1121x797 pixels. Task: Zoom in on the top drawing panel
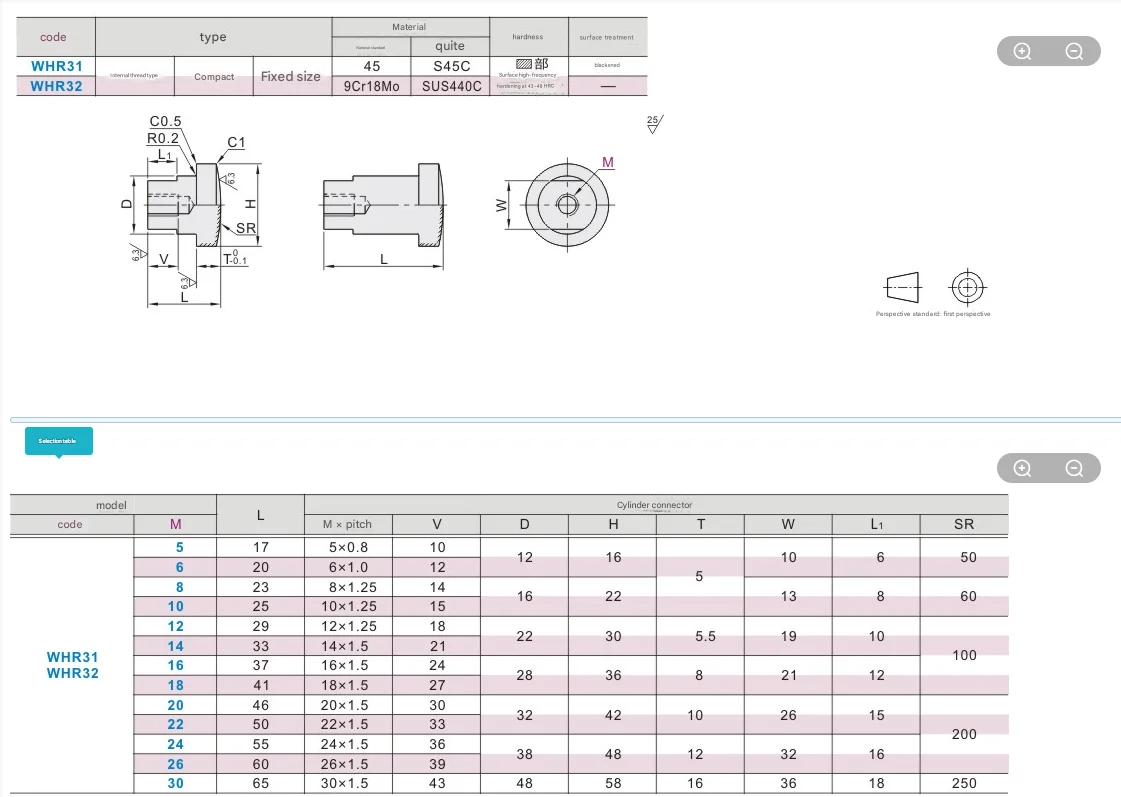pyautogui.click(x=1022, y=51)
